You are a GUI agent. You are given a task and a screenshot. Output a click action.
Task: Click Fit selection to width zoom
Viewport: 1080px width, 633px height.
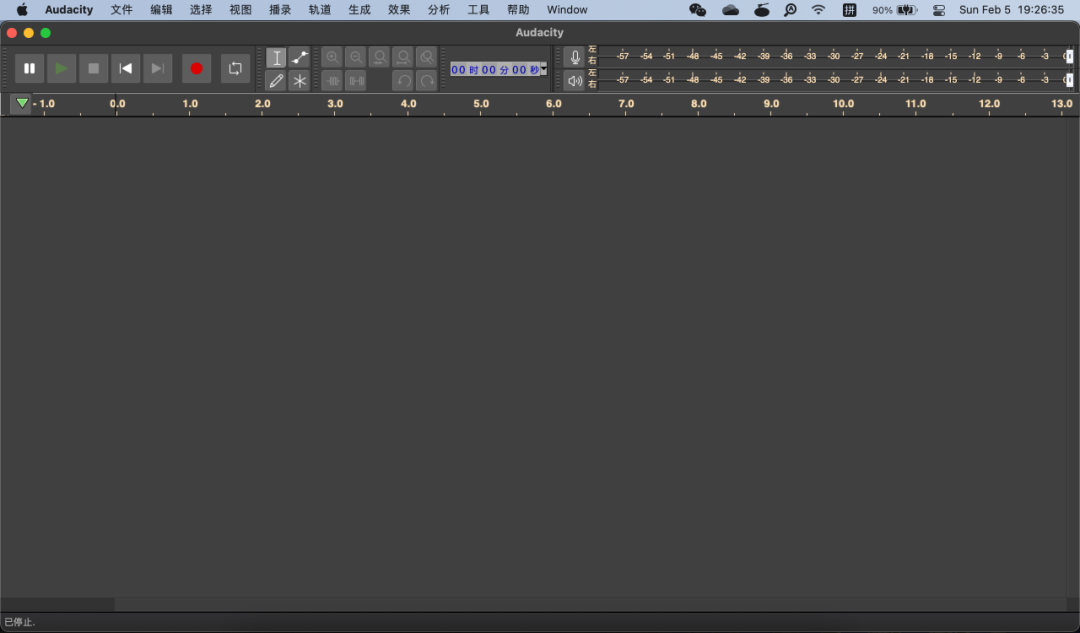point(380,58)
